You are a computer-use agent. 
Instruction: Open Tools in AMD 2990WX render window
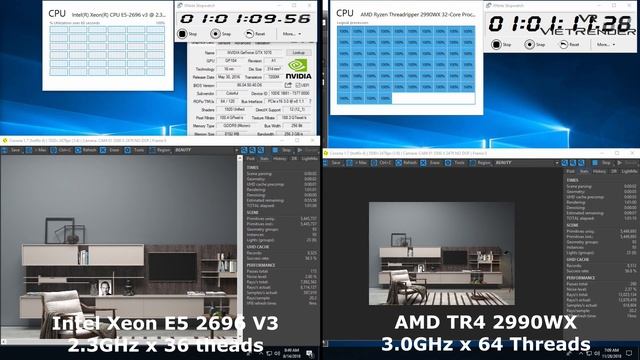455,163
